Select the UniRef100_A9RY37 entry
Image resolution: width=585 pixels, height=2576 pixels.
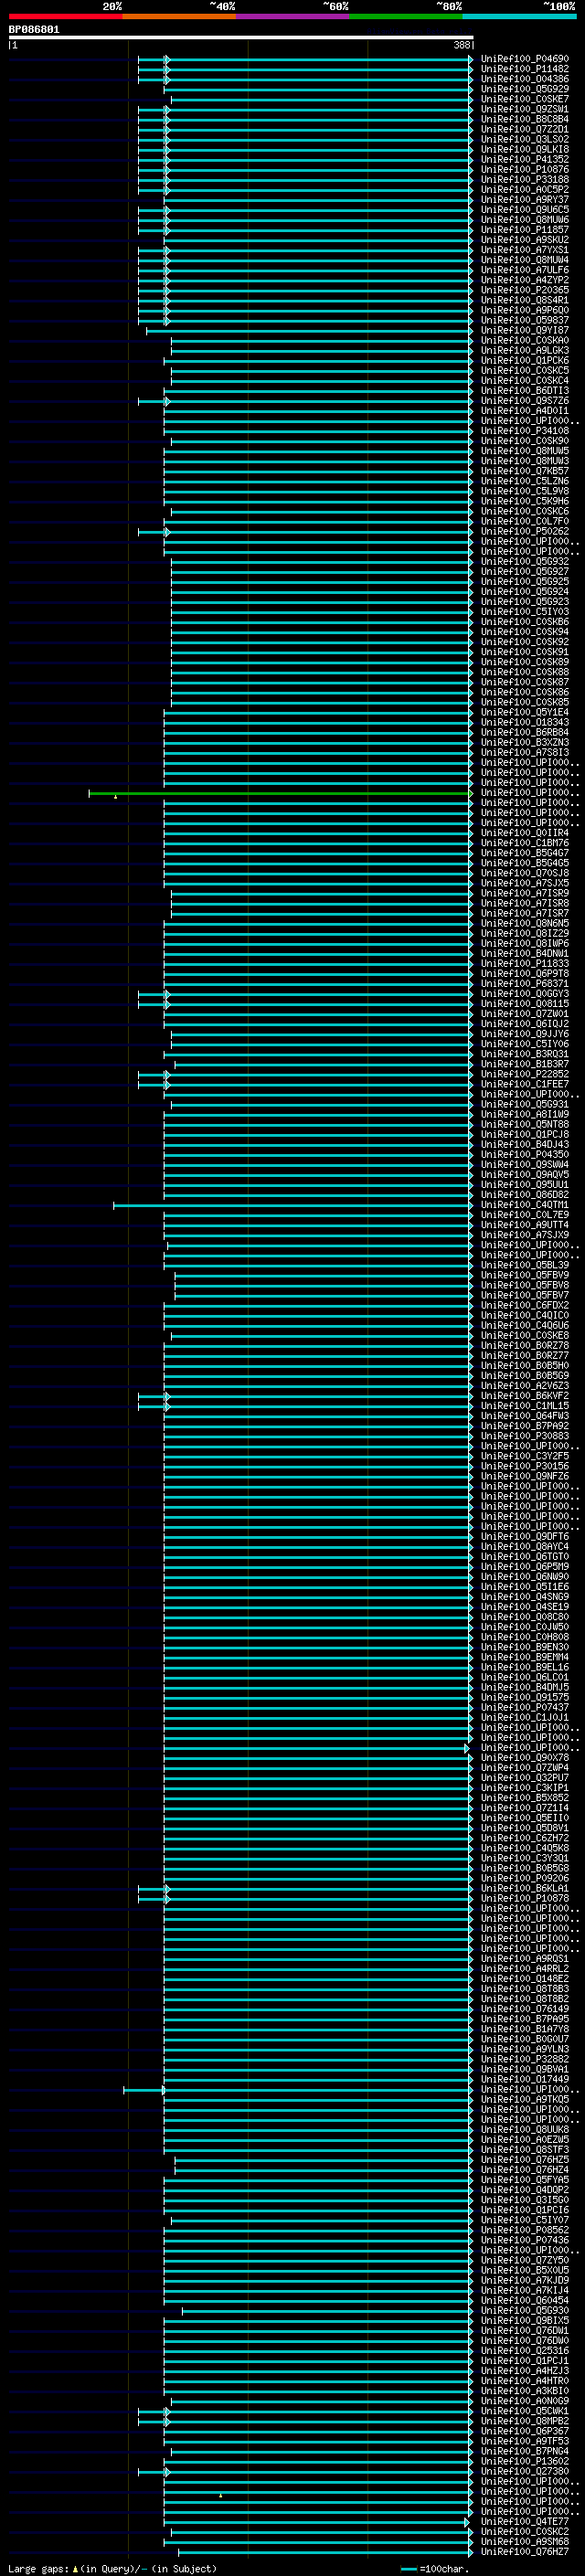525,200
